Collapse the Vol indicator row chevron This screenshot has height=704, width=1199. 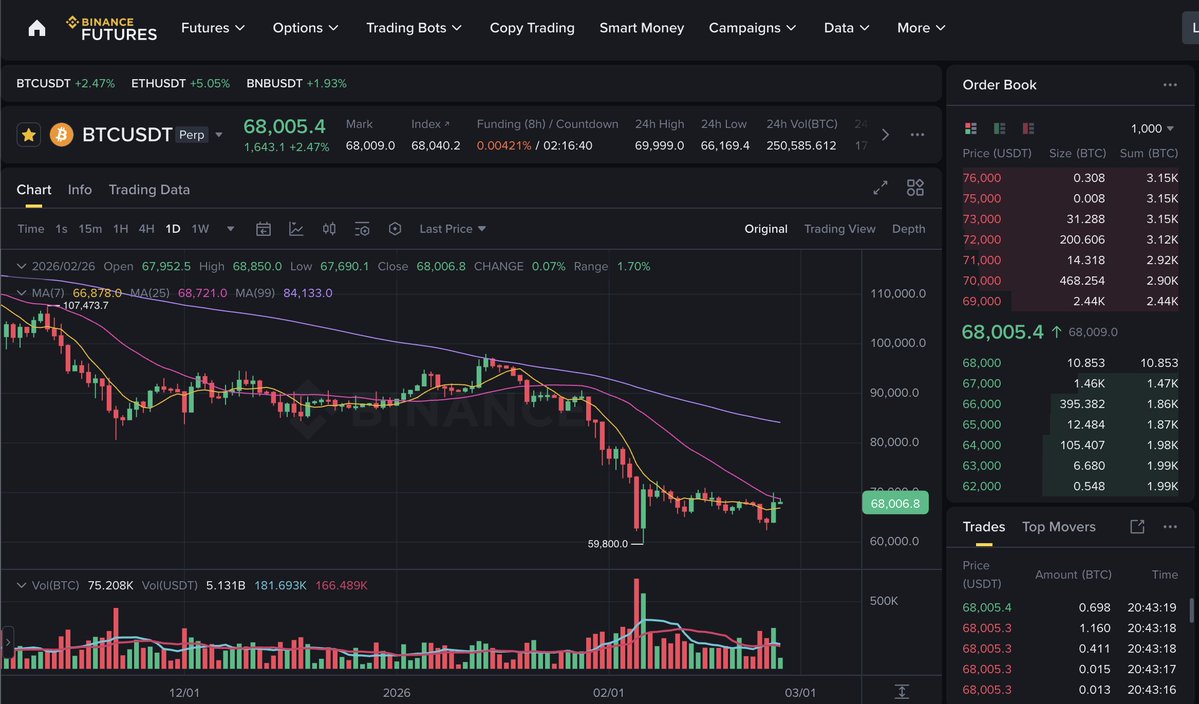tap(21, 586)
